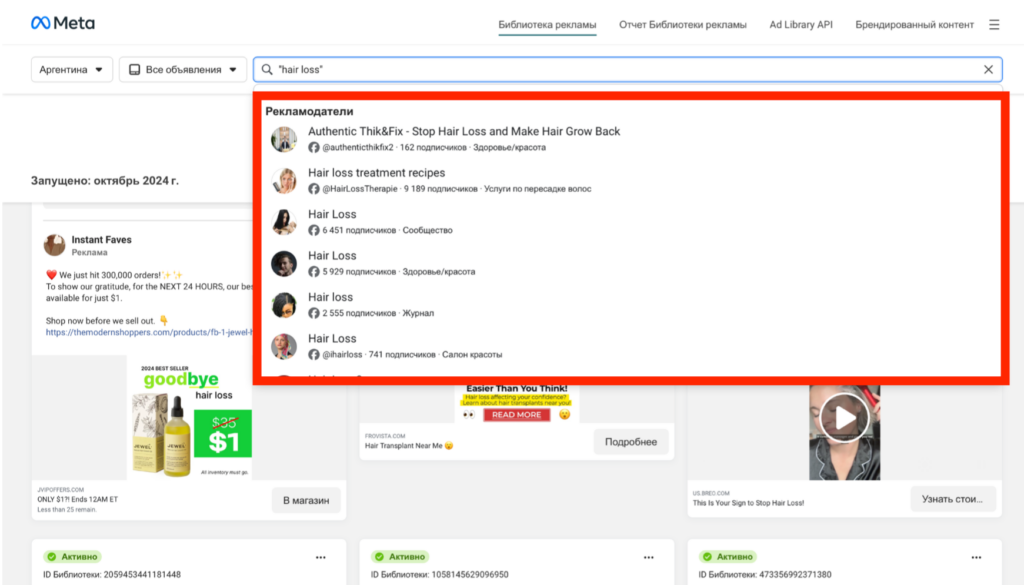Click Активно status on ad 1058145629096950
Screen dimensions: 1024x585
click(400, 557)
